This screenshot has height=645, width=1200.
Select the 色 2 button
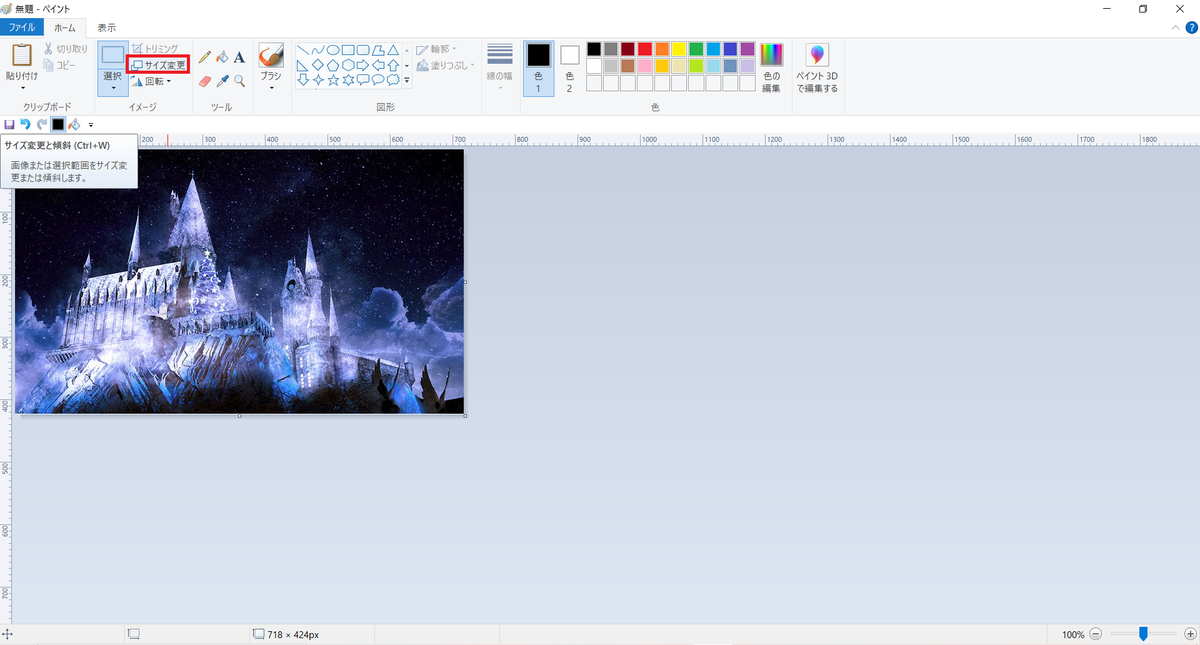coord(569,68)
